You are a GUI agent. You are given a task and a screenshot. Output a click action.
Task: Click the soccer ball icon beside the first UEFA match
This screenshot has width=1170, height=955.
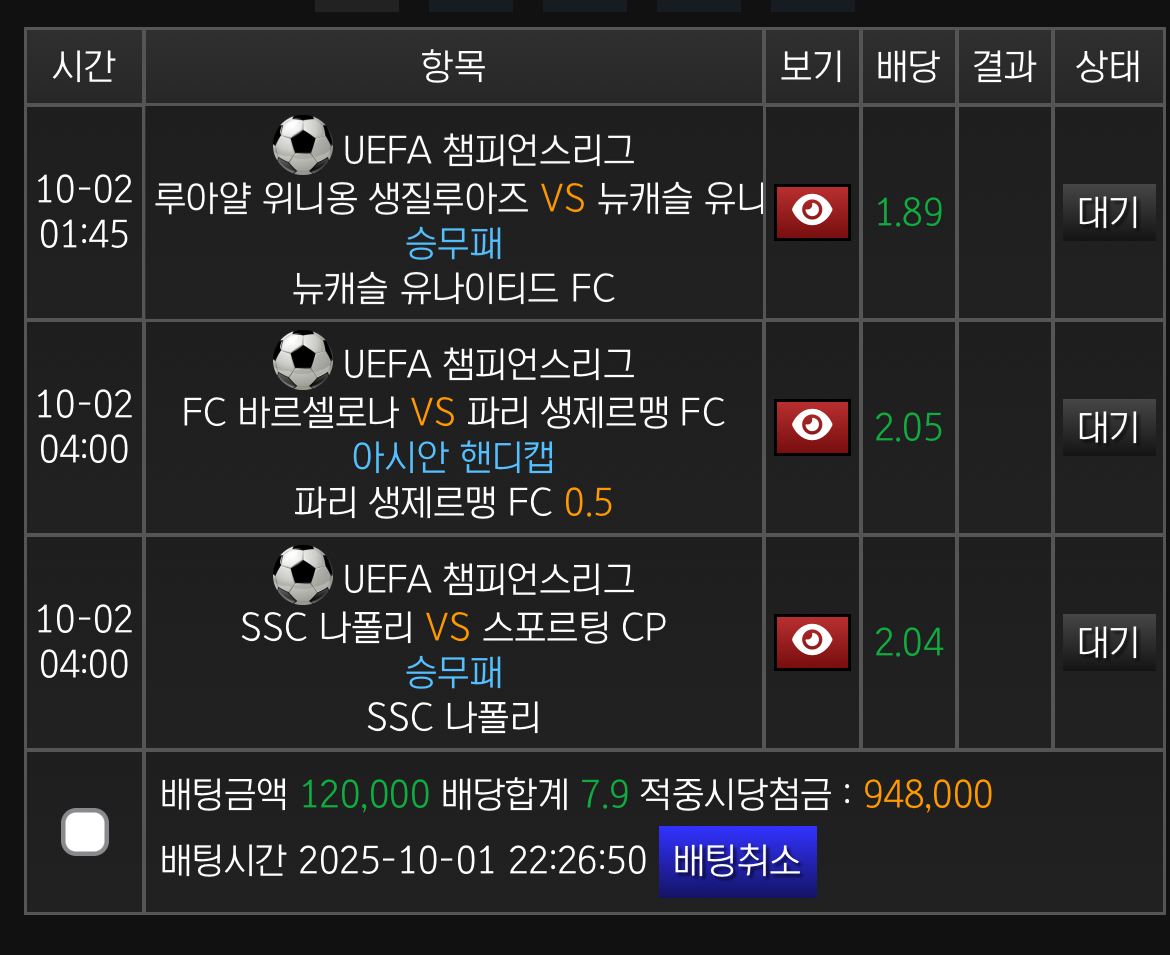[302, 146]
